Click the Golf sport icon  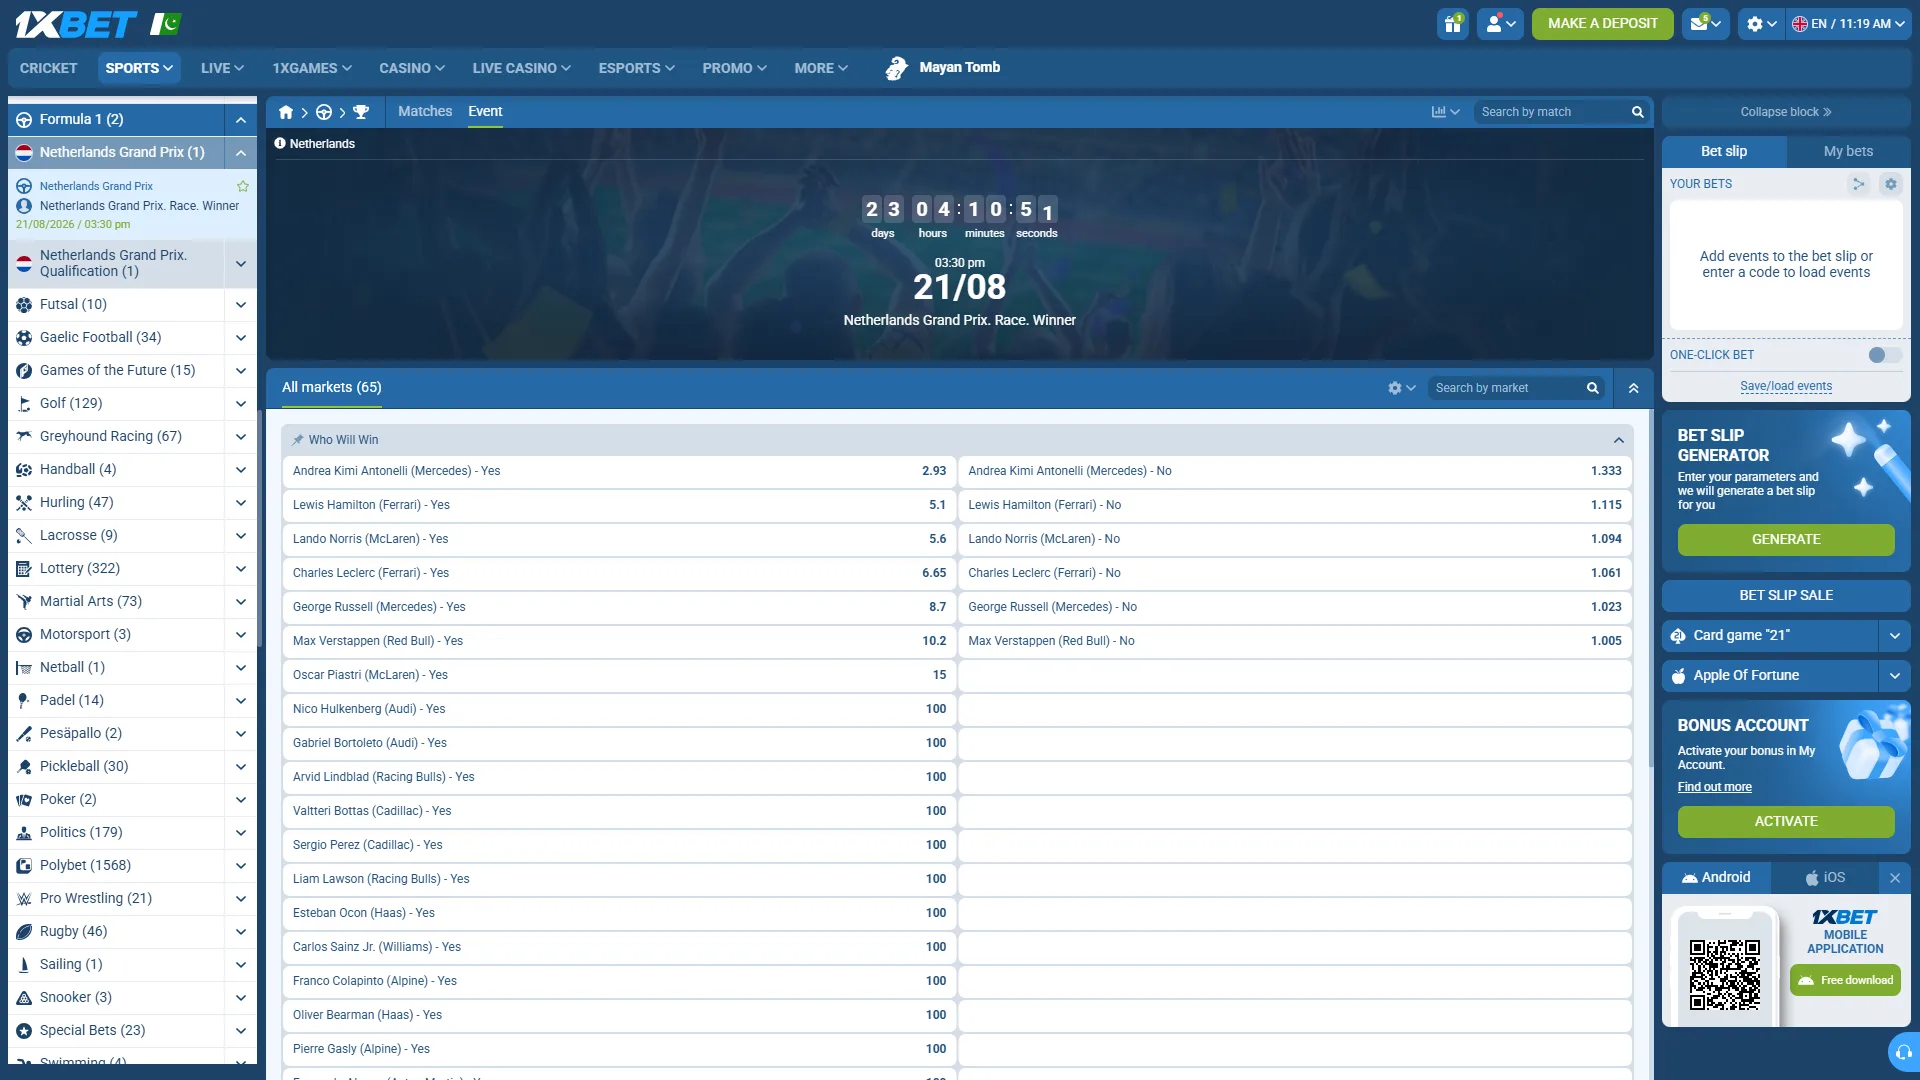point(24,404)
